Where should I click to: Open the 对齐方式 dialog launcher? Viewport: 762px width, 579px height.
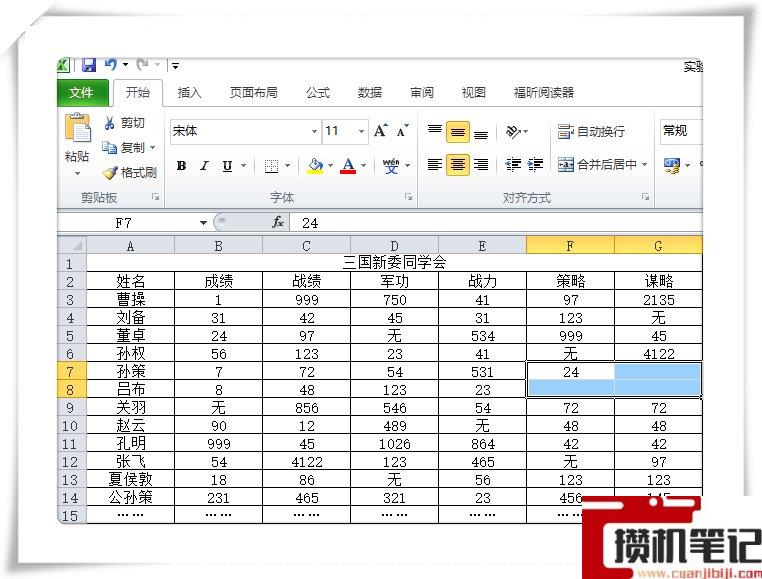tap(645, 197)
